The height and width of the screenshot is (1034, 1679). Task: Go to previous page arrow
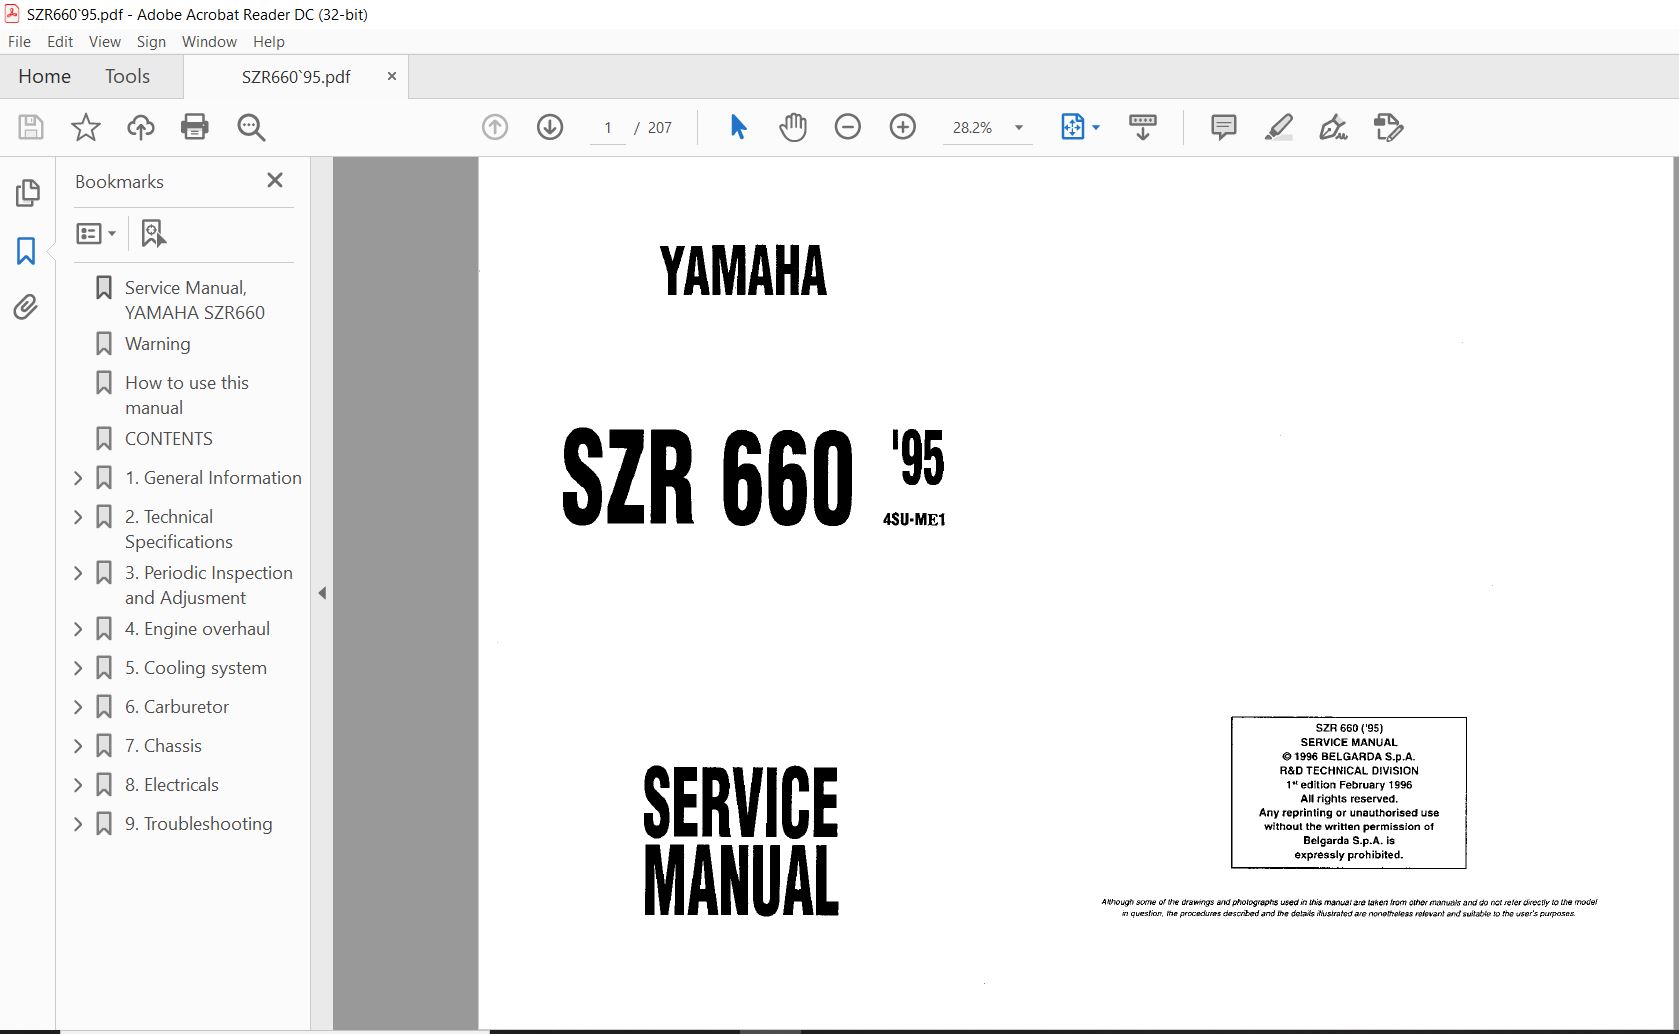pyautogui.click(x=495, y=127)
